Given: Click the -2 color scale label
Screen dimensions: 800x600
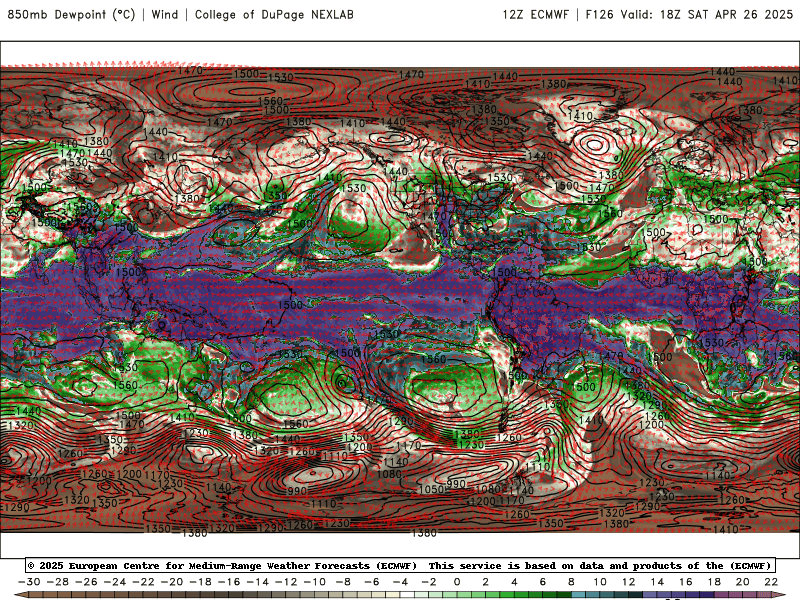Looking at the screenshot, I should tap(429, 582).
